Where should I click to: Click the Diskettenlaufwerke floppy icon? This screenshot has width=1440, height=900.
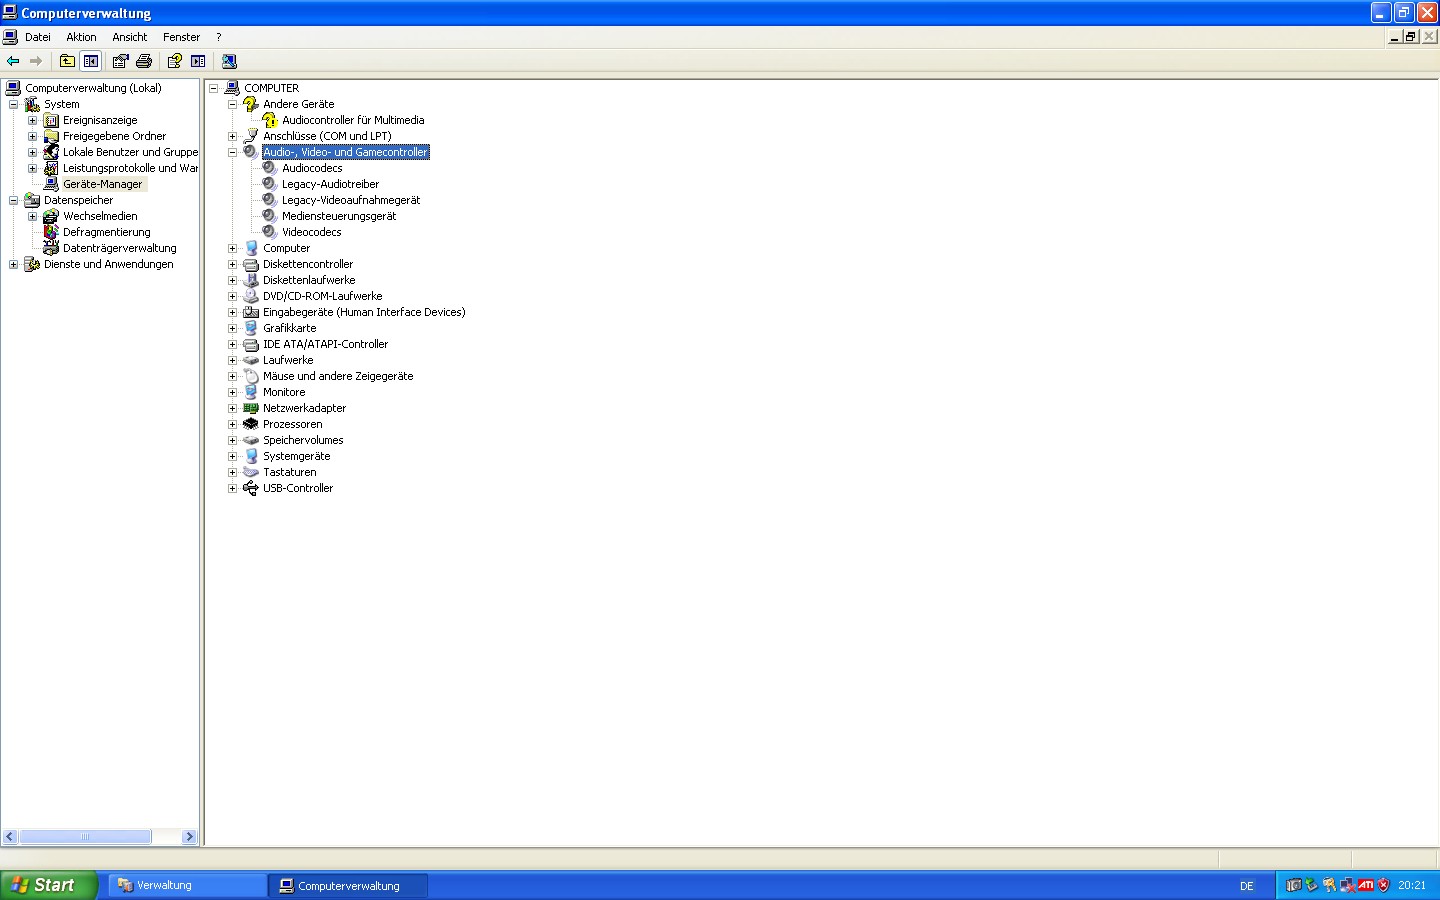coord(251,280)
